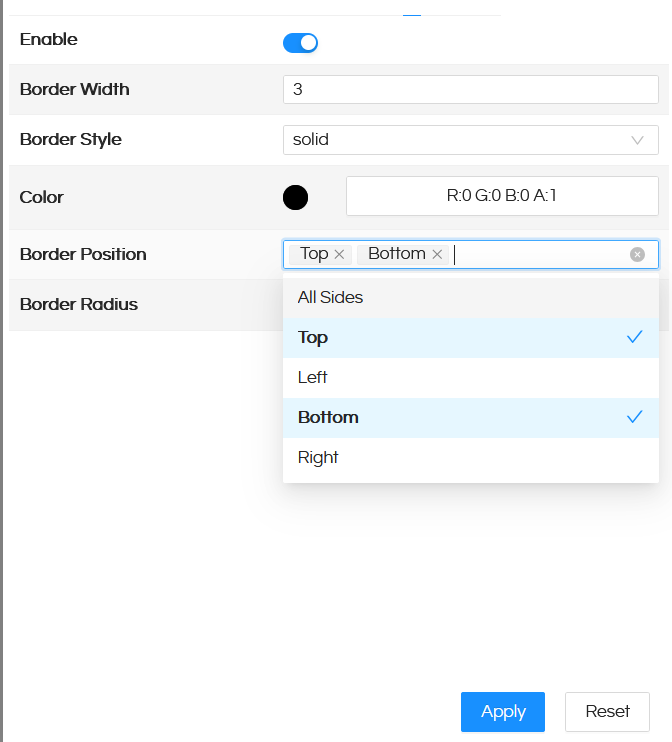The height and width of the screenshot is (742, 672).
Task: Click the Color label
Action: pyautogui.click(x=41, y=197)
